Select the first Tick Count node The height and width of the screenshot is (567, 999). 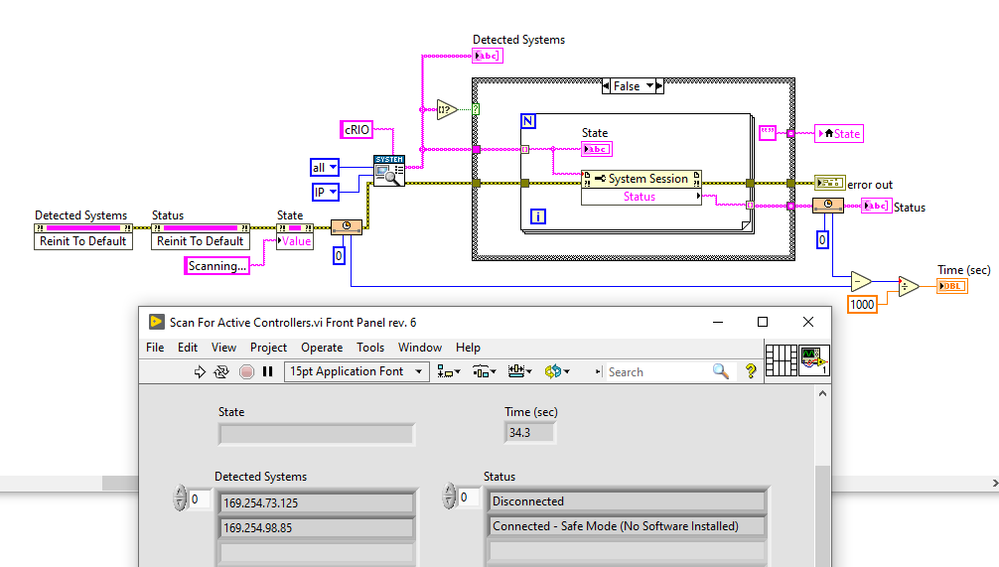(x=347, y=227)
